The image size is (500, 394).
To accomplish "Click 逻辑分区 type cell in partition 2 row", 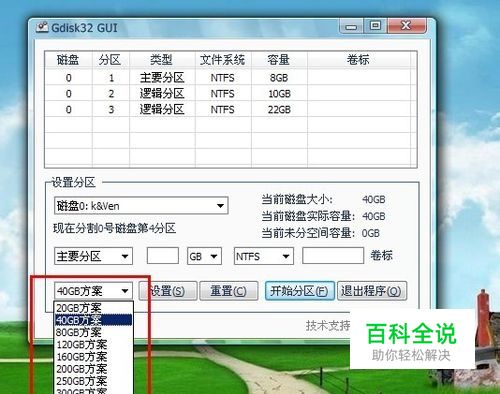I will click(x=162, y=94).
